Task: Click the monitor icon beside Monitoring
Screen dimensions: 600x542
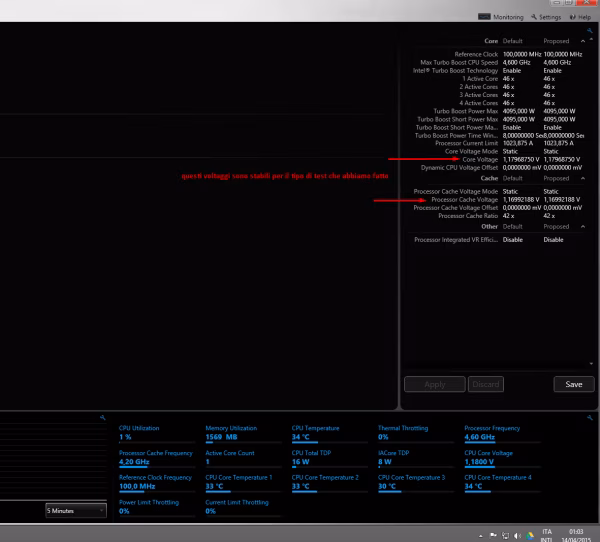Action: point(484,16)
